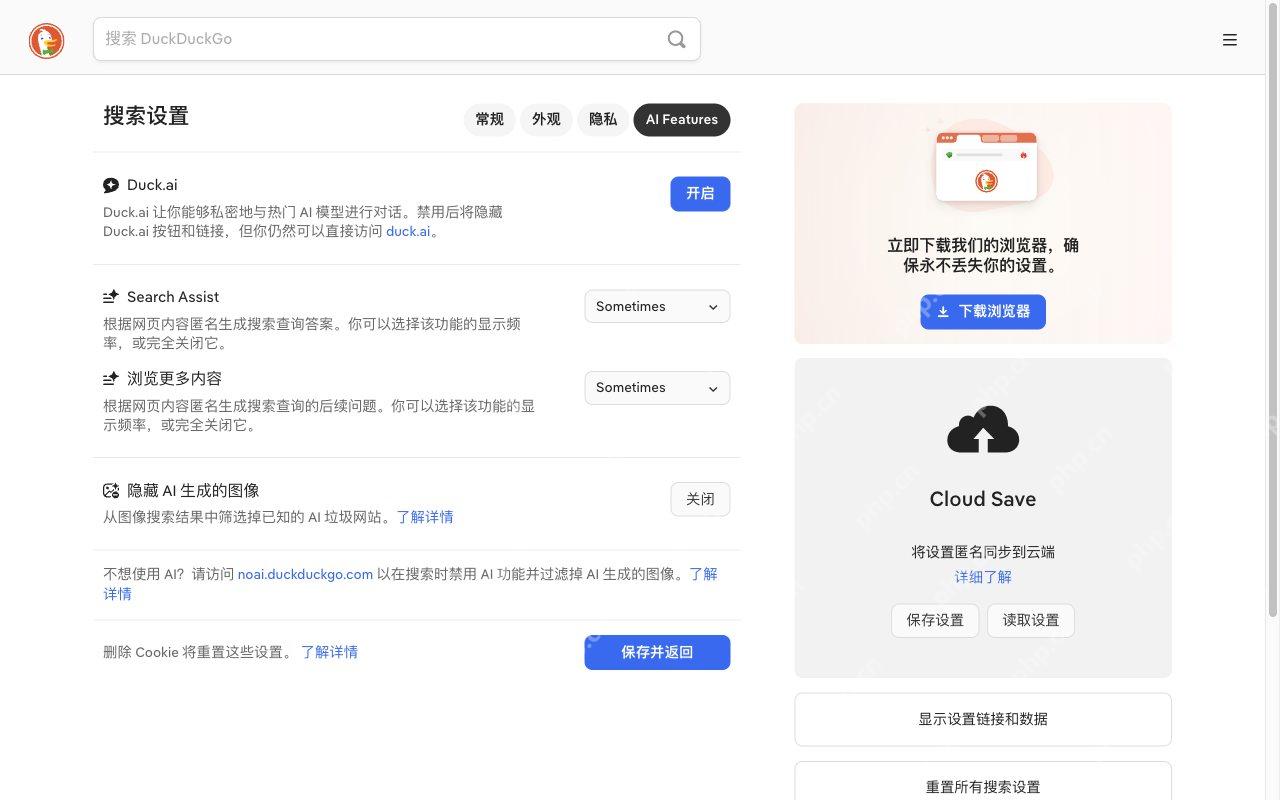
Task: Toggle the 隐藏 AI 生成的图像 关闭 button
Action: (700, 499)
